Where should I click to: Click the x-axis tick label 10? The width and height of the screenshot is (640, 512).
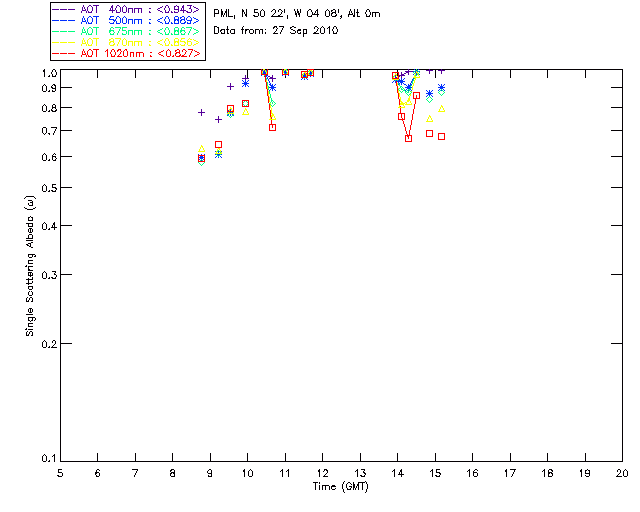pyautogui.click(x=248, y=473)
